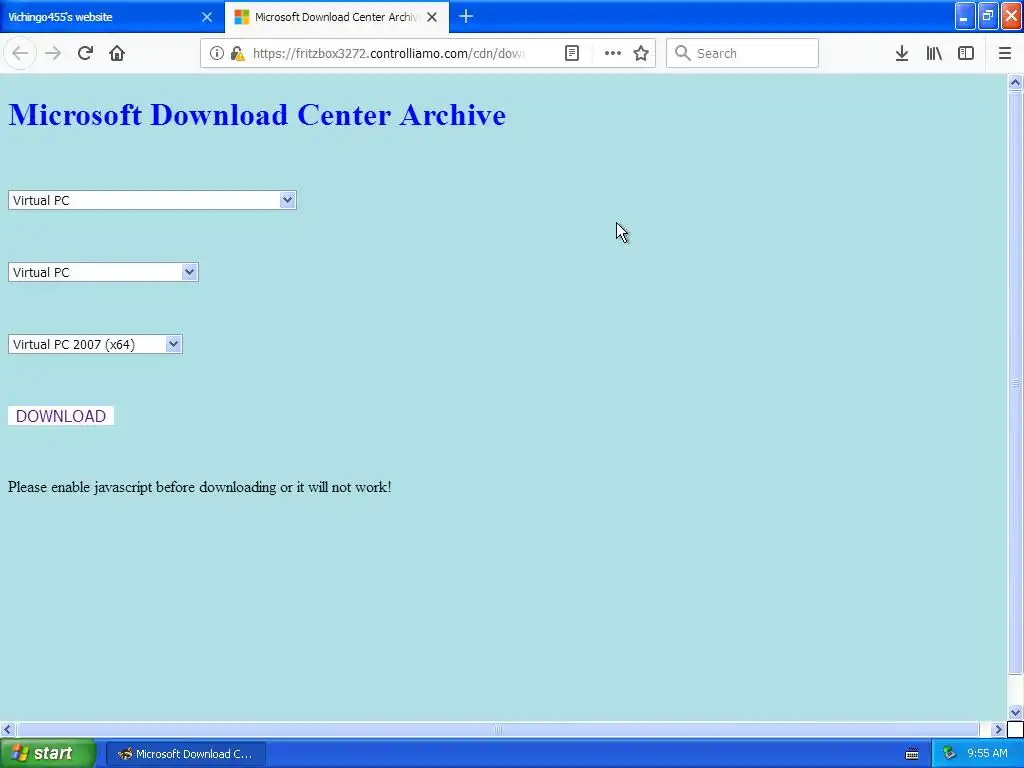Click the horizontal scrollbar right arrow
The image size is (1024, 768).
point(998,729)
